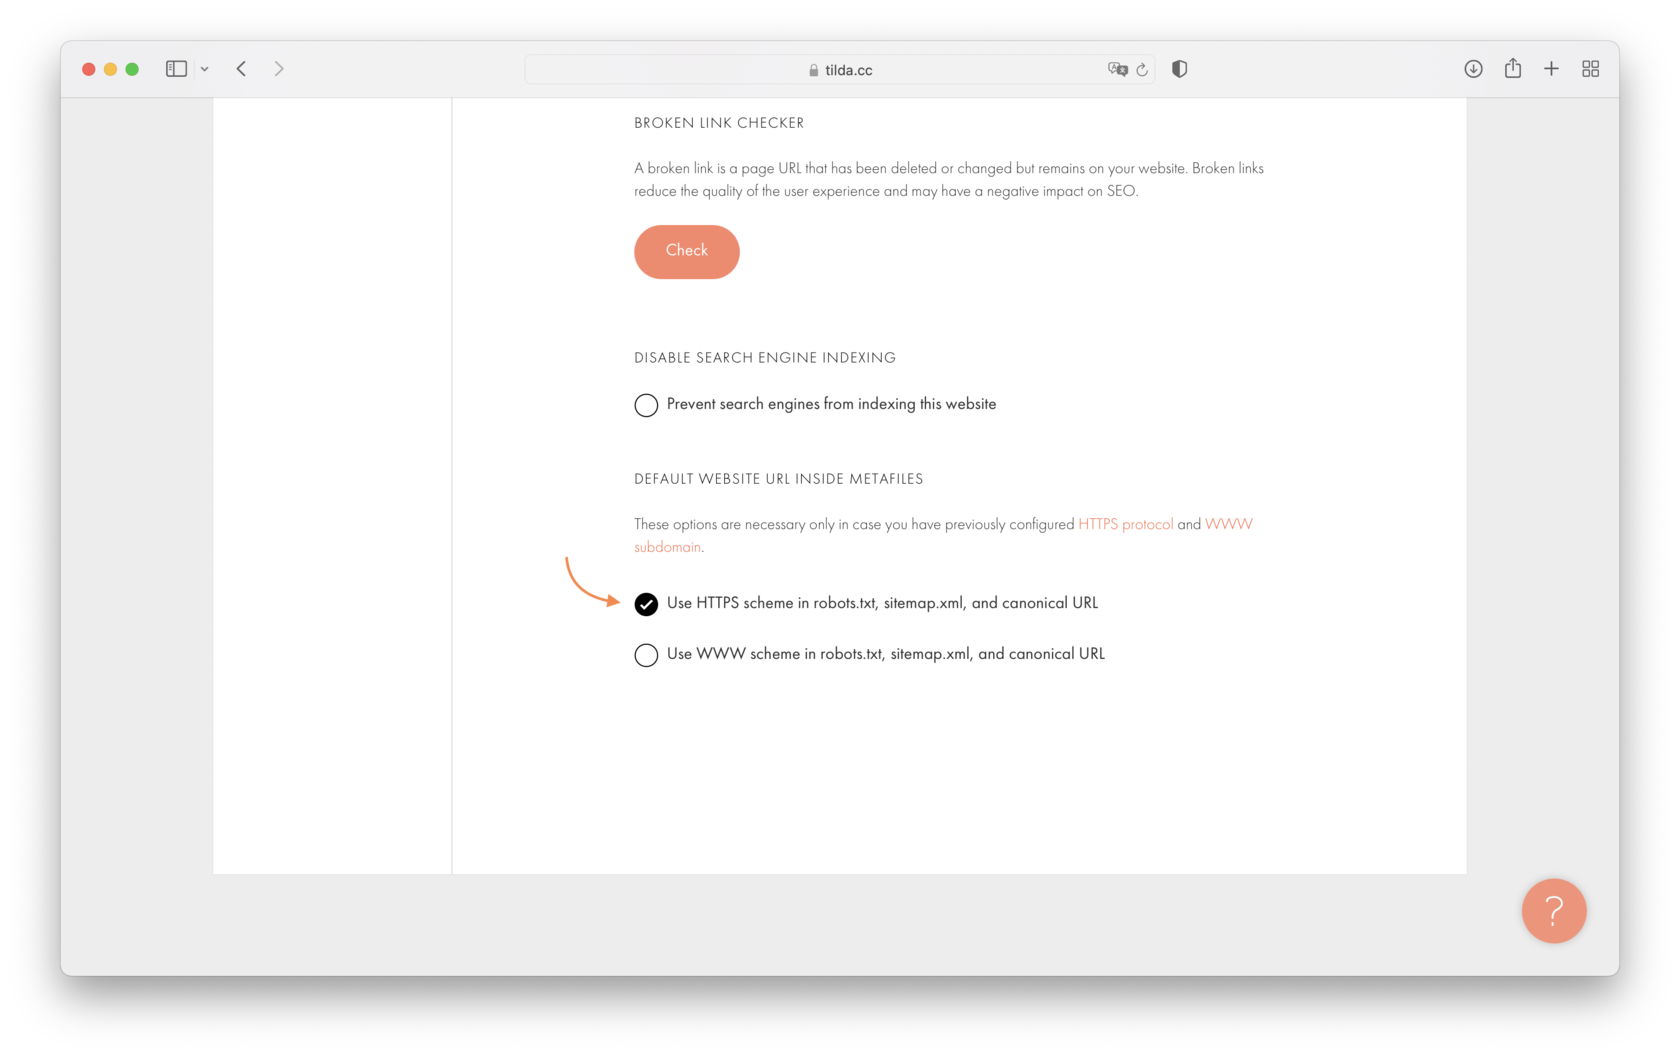The height and width of the screenshot is (1056, 1680).
Task: Open a new tab with plus icon
Action: [x=1551, y=69]
